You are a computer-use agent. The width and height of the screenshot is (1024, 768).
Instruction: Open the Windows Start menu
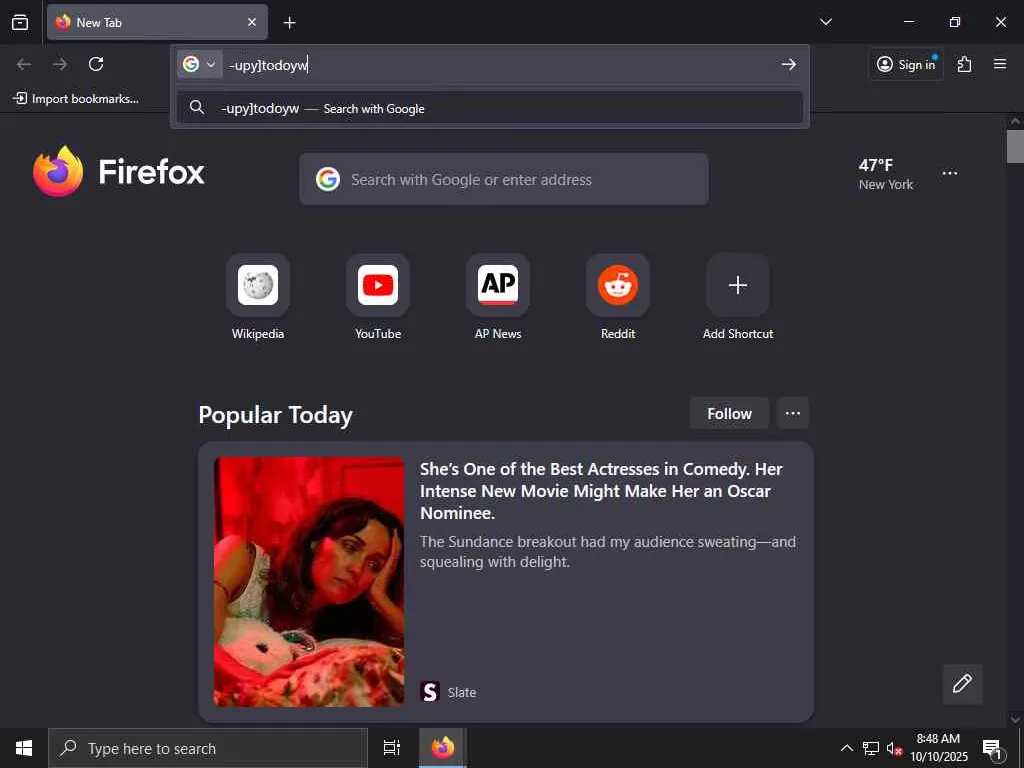pyautogui.click(x=24, y=748)
